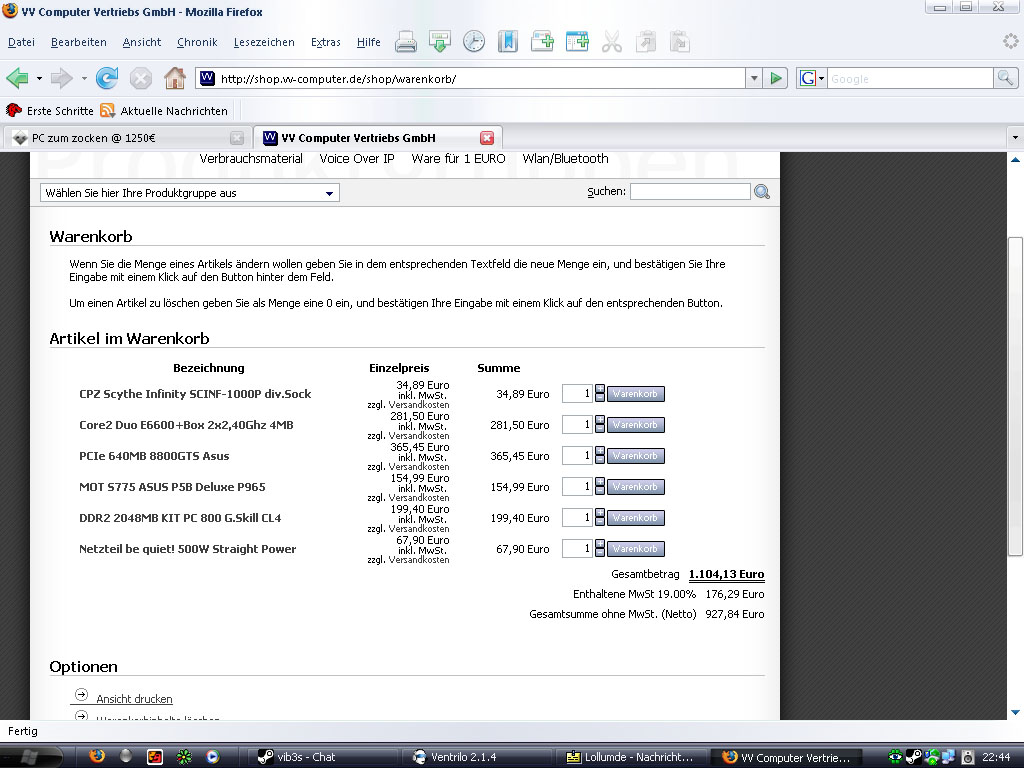The width and height of the screenshot is (1024, 768).
Task: Open the Chronik menu
Action: click(197, 42)
